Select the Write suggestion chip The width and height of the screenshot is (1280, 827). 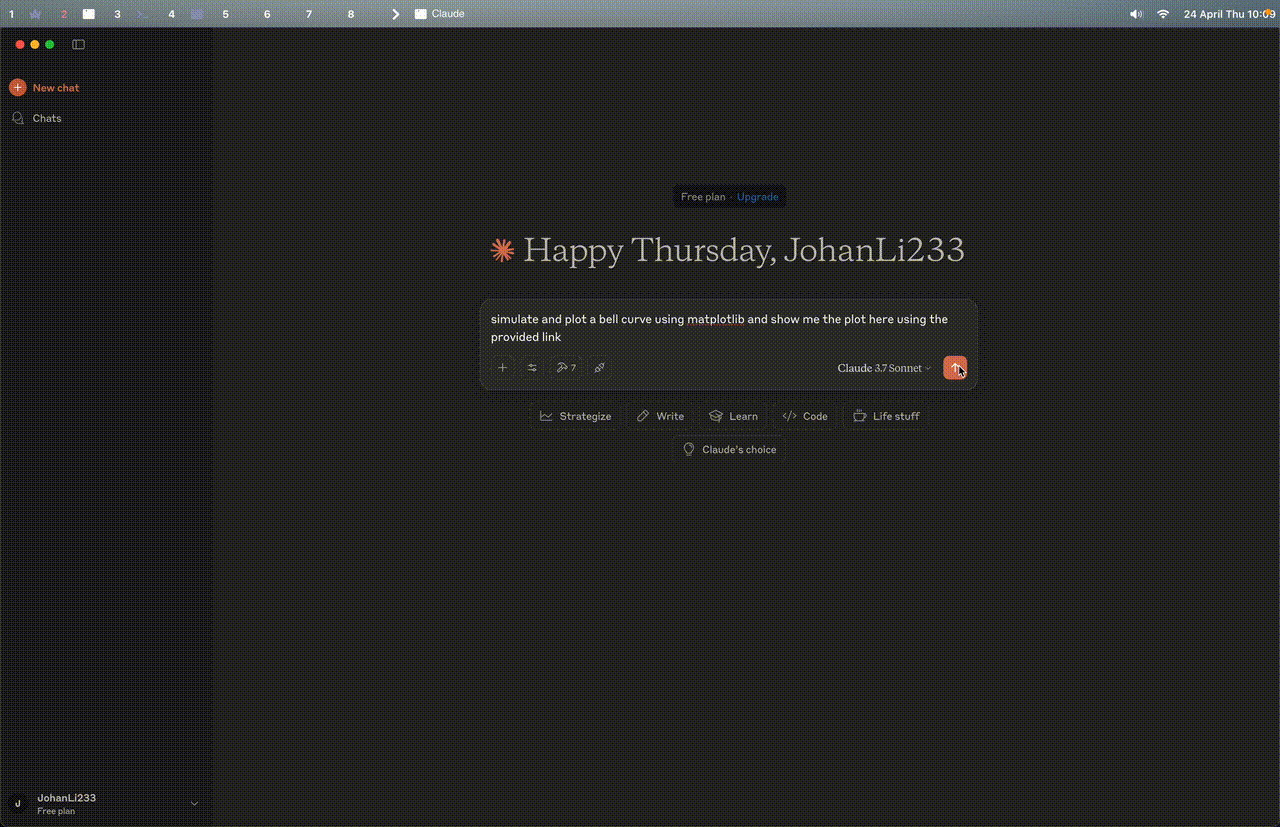click(660, 416)
